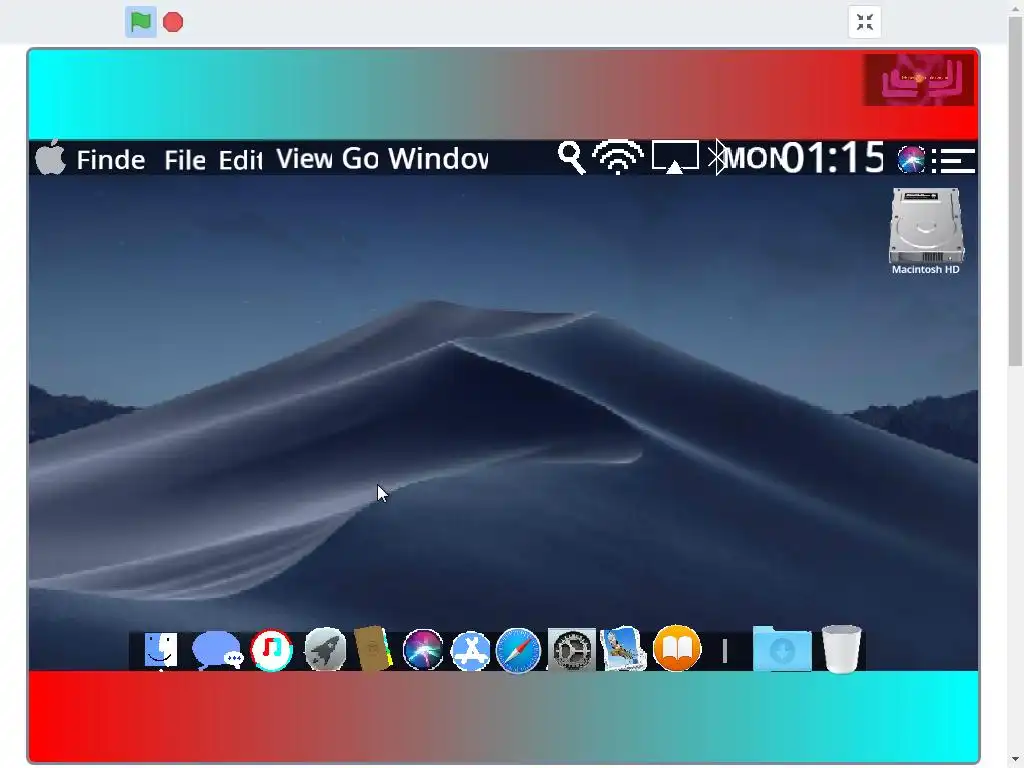The width and height of the screenshot is (1024, 768).
Task: Open the App Store from dock
Action: [x=471, y=651]
